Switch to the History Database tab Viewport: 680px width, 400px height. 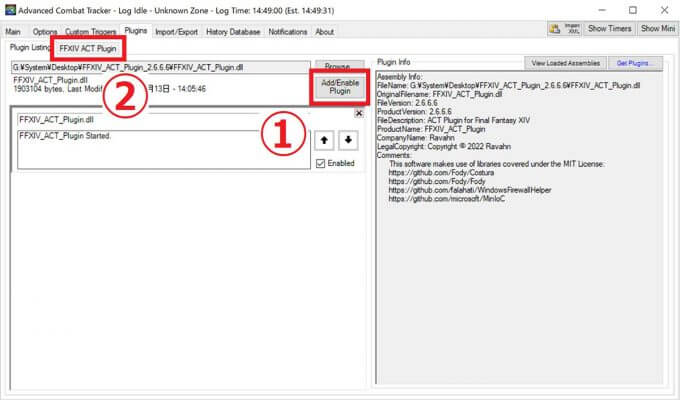click(x=234, y=32)
